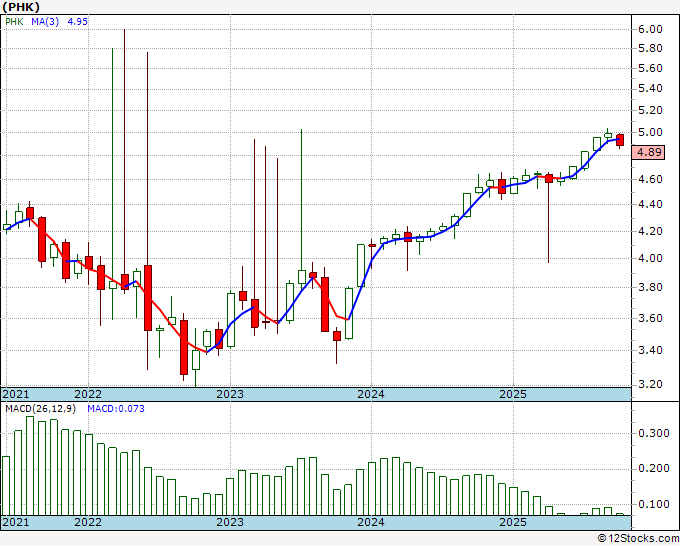680x546 pixels.
Task: Click 2025 on the MACD time axis
Action: [513, 522]
